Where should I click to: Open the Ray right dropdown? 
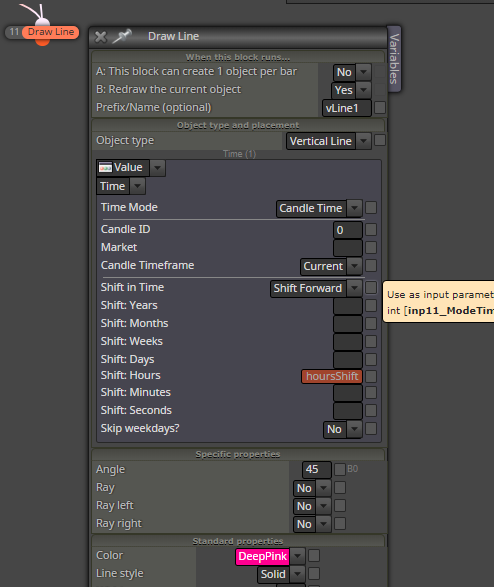pyautogui.click(x=312, y=524)
